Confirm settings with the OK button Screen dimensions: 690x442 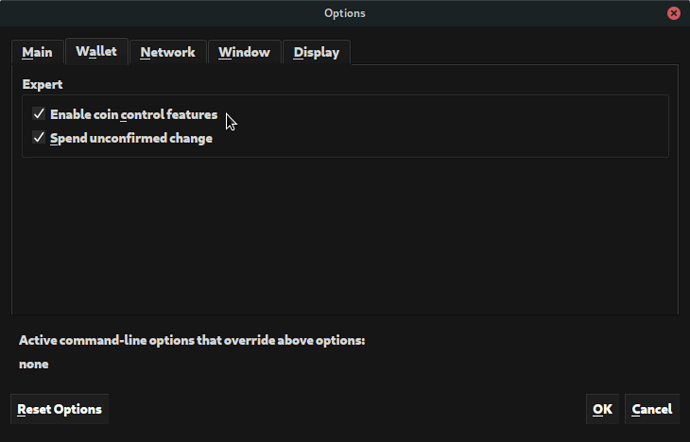coord(602,409)
